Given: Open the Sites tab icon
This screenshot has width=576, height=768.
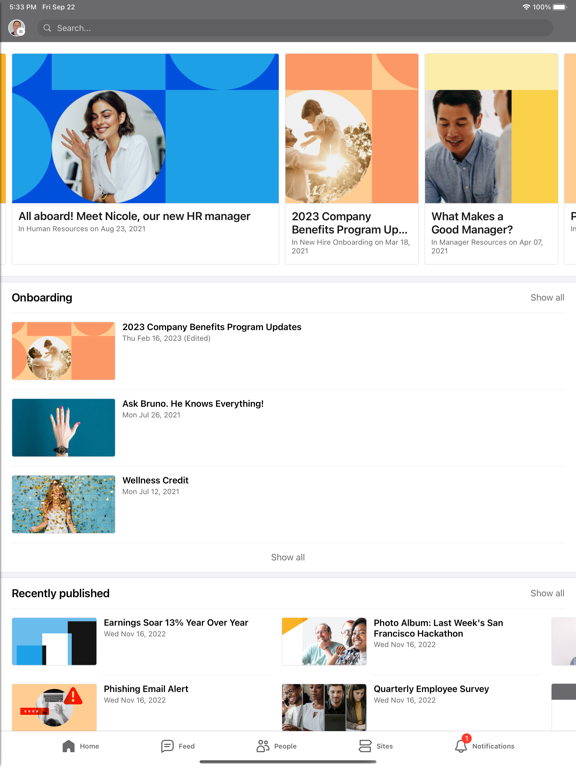Looking at the screenshot, I should (365, 746).
